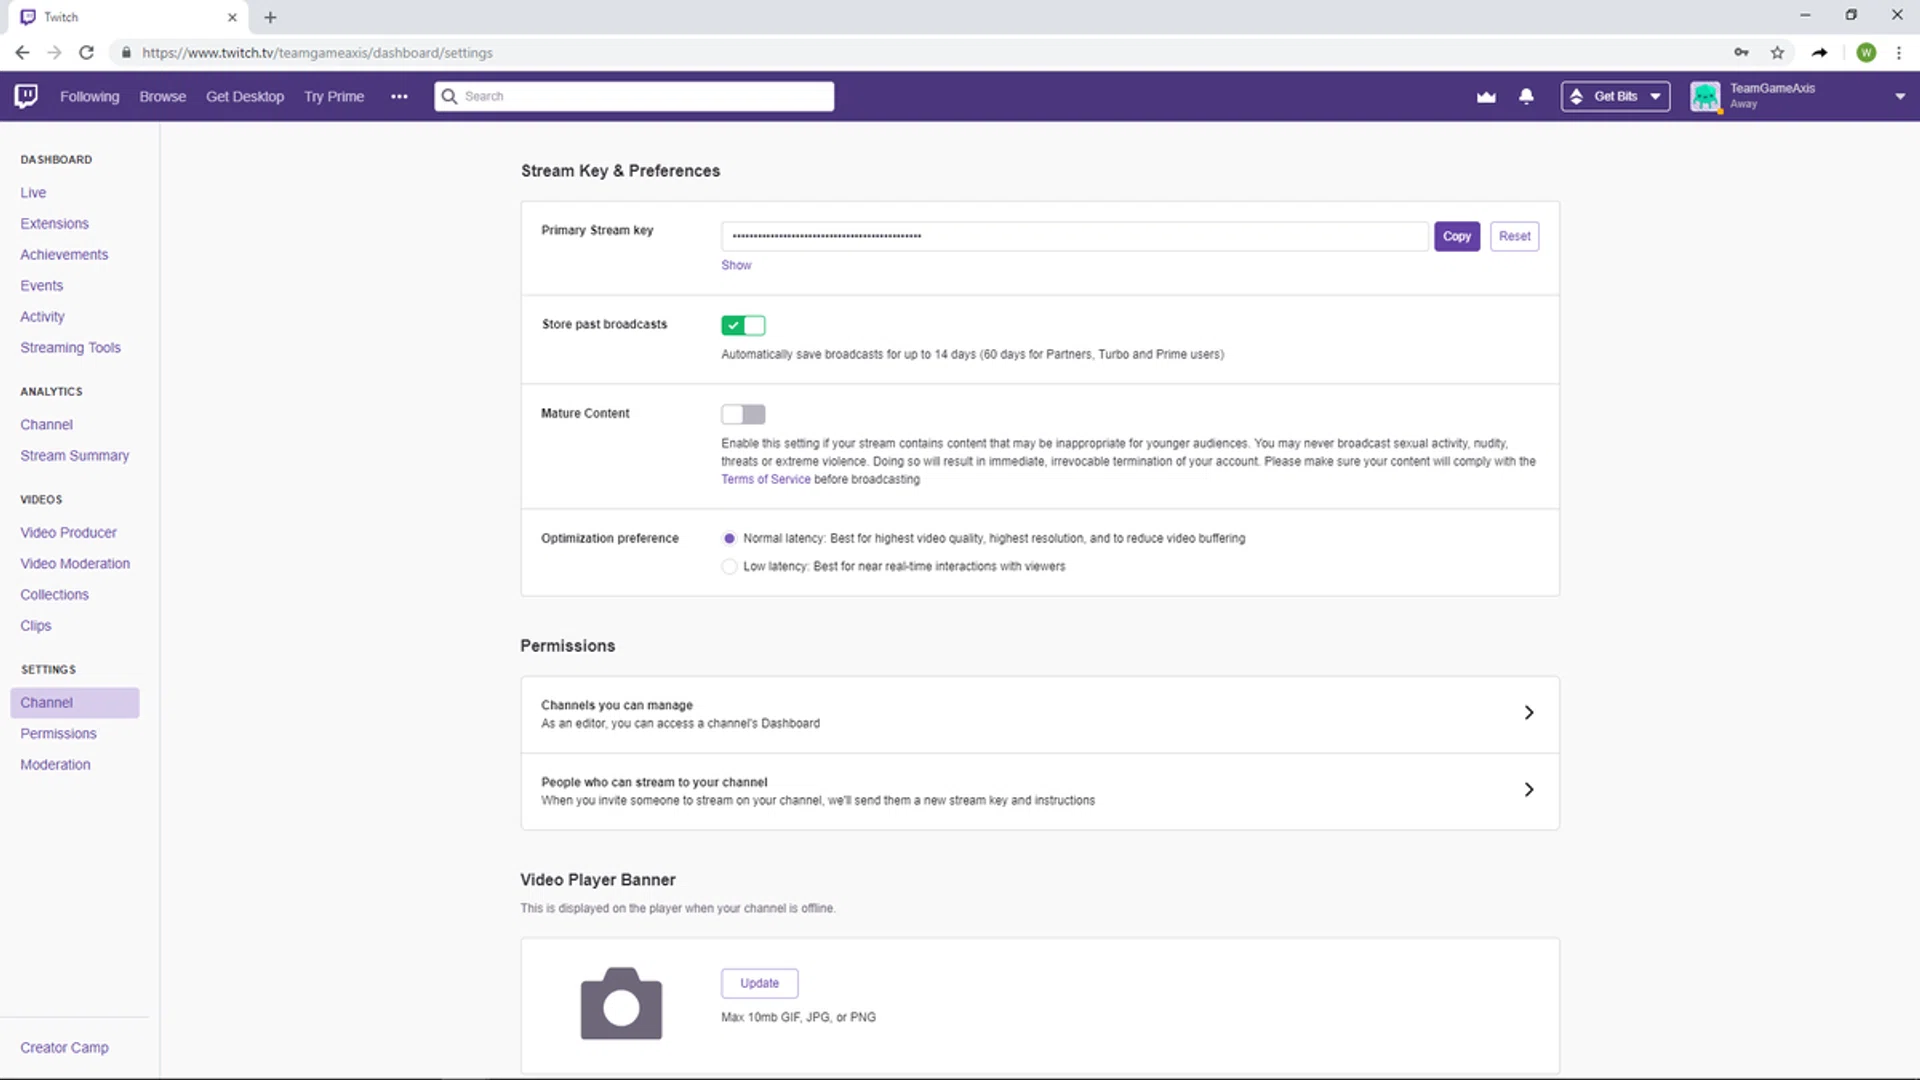Open Streaming Tools in the sidebar
This screenshot has height=1080, width=1920.
click(x=70, y=348)
